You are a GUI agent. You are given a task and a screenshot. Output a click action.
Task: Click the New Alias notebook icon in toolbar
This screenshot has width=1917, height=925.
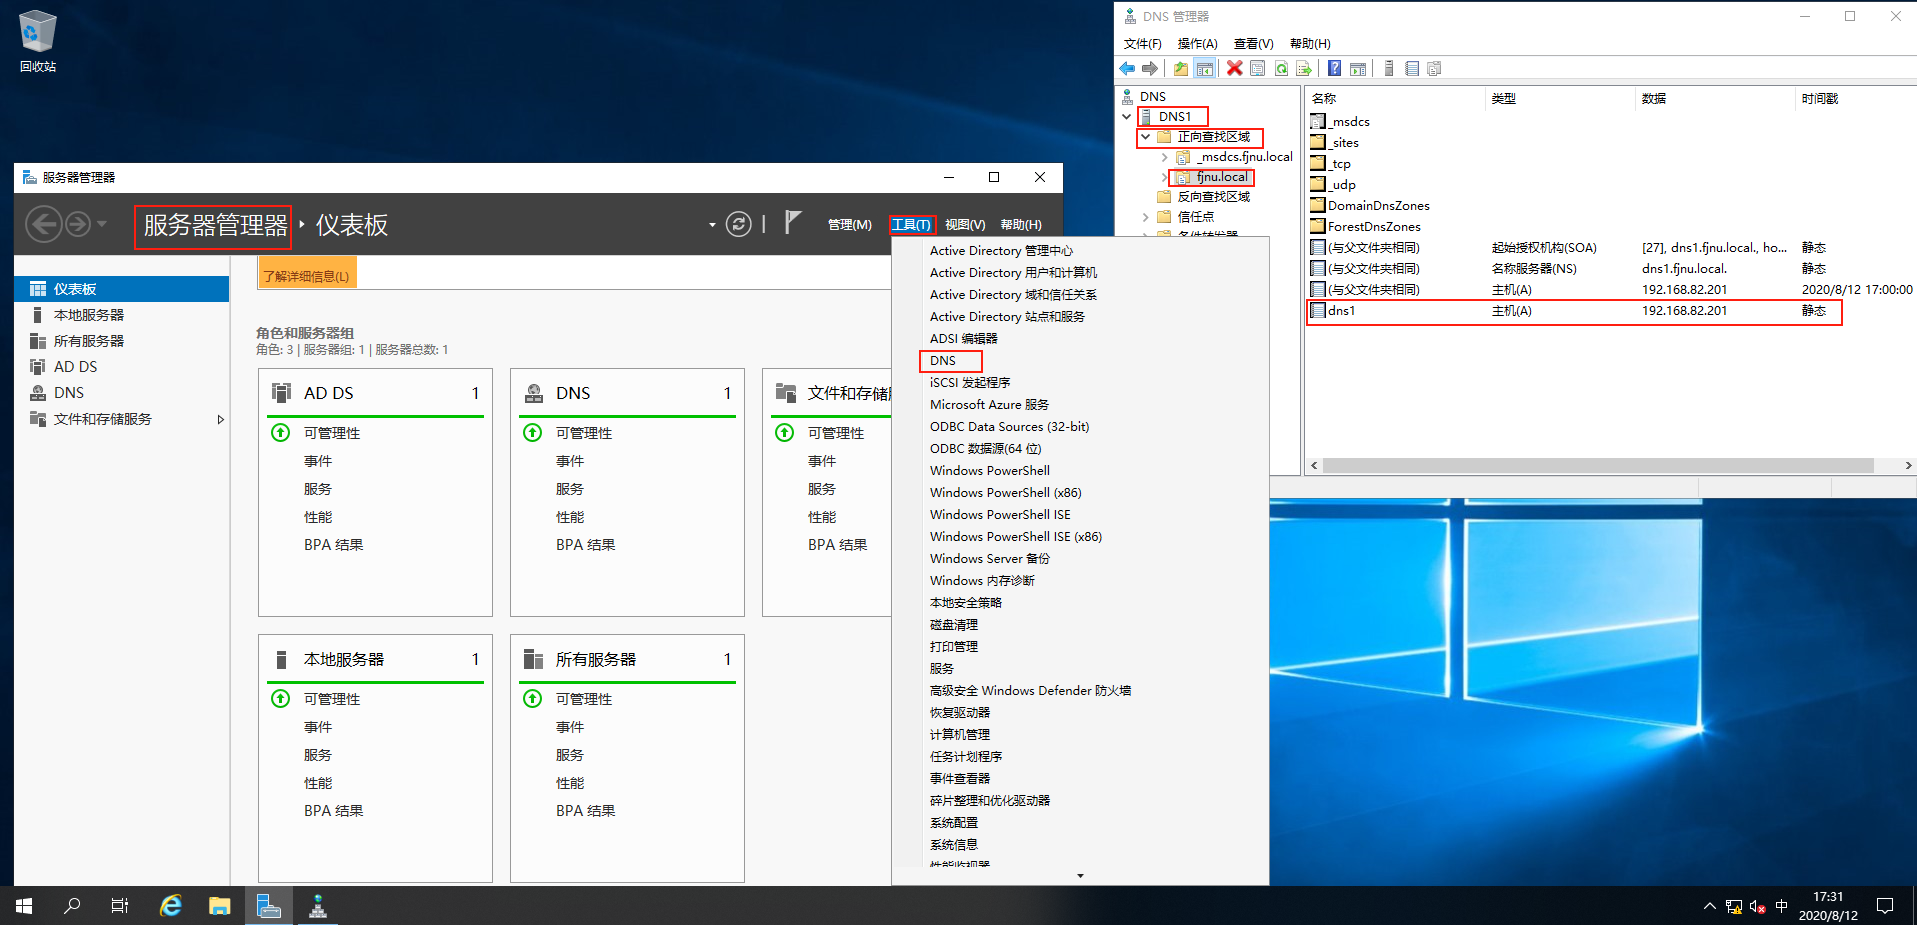click(x=1412, y=69)
